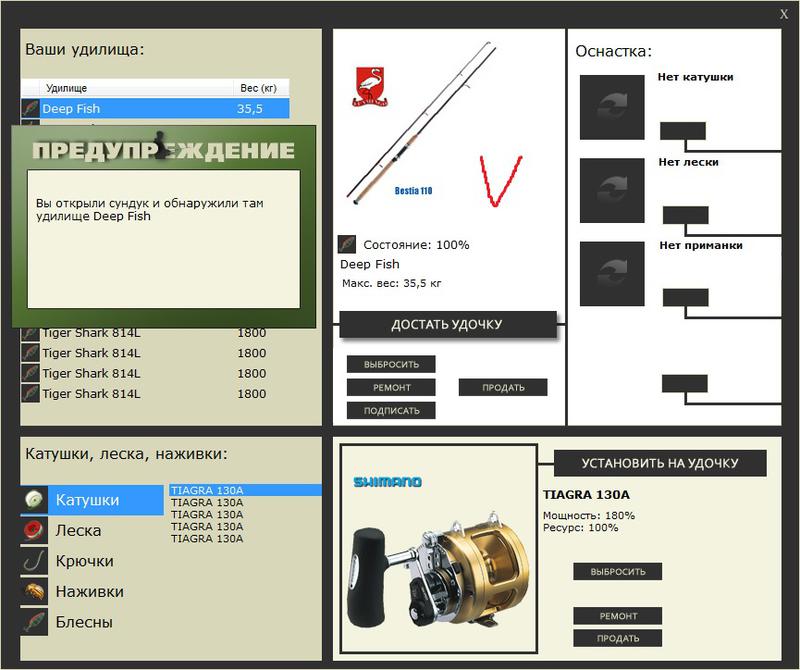Screen dimensions: 800x670
Task: Click the empty line slot beside Нет лески
Action: click(612, 190)
